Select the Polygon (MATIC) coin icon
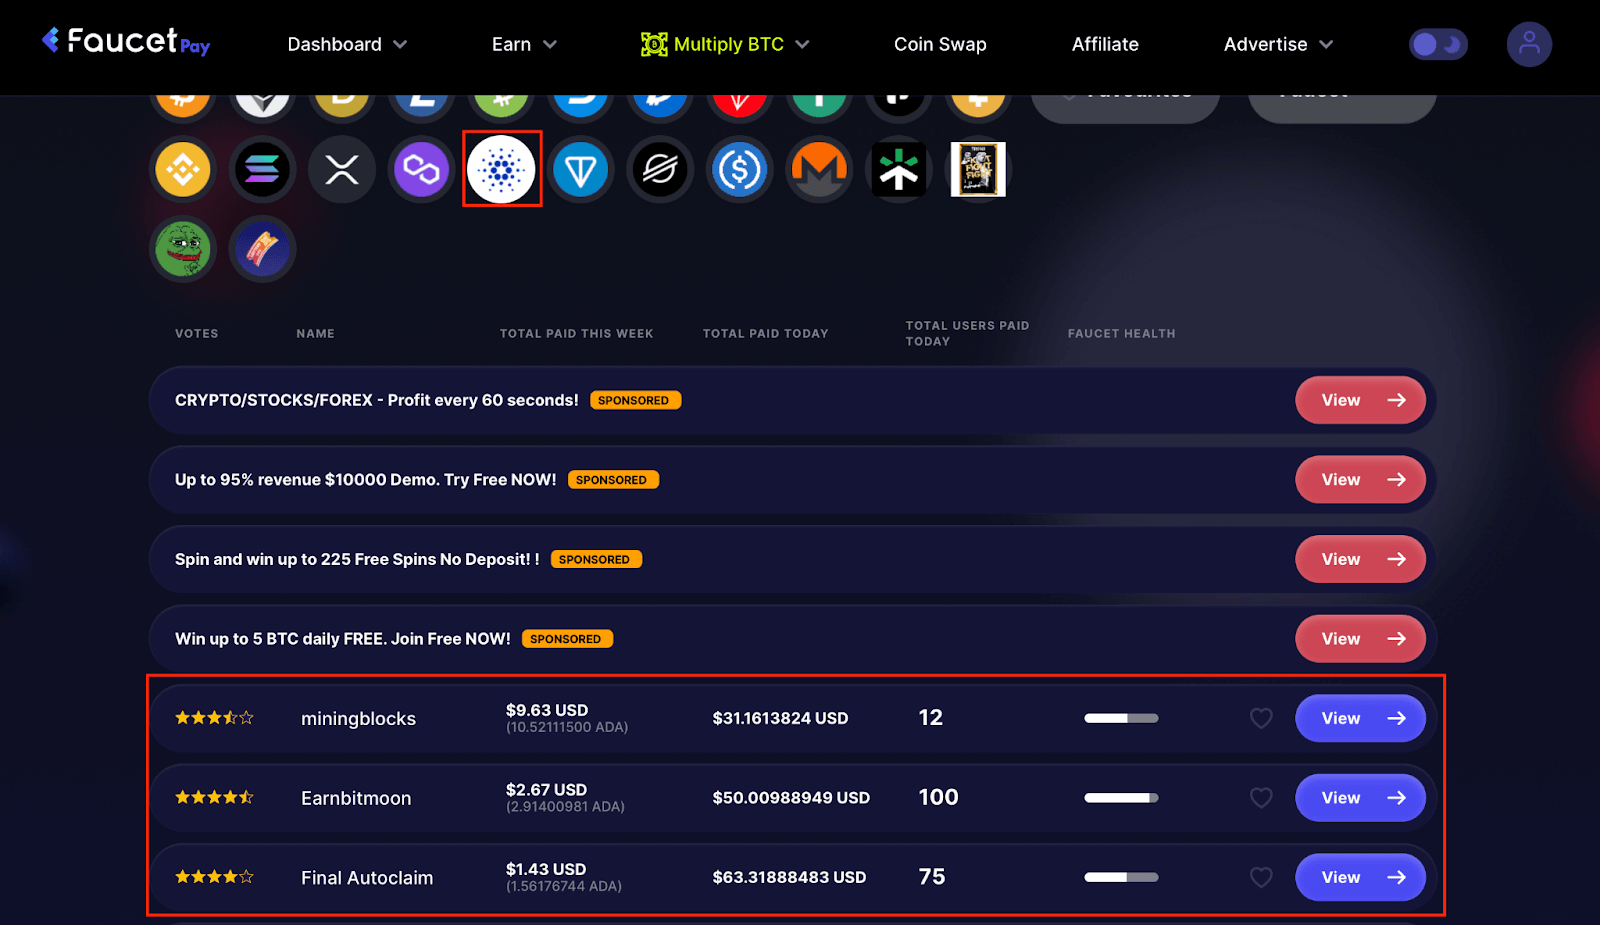Viewport: 1600px width, 925px height. coord(421,170)
